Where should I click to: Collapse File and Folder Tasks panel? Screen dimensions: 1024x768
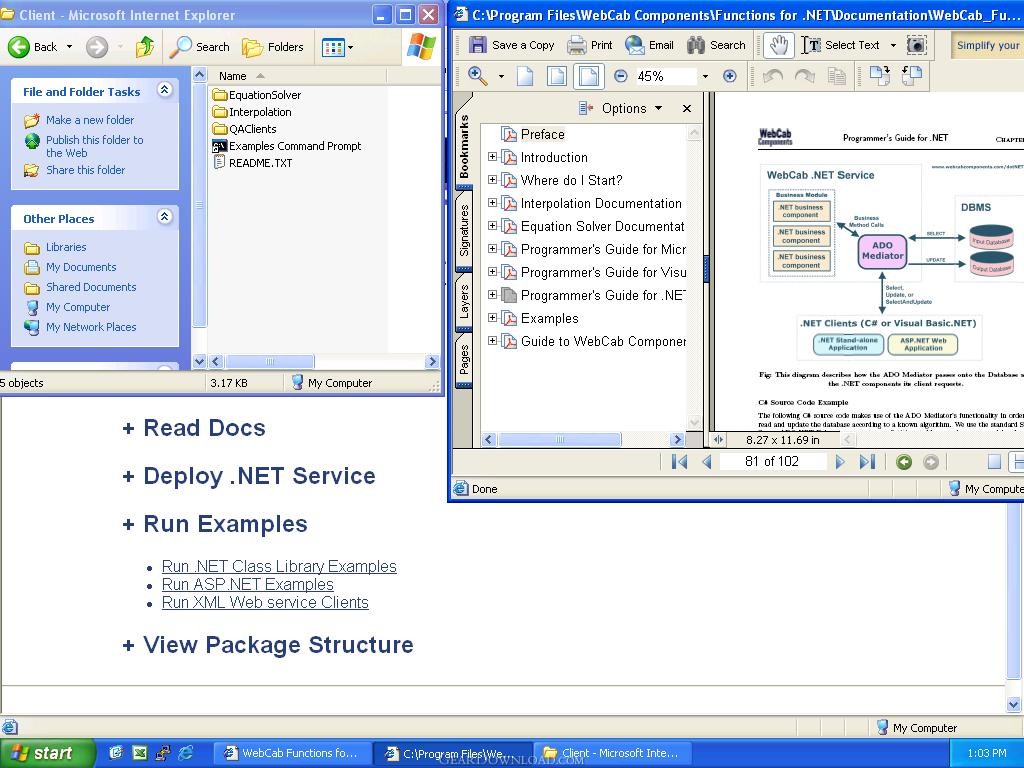pos(164,90)
